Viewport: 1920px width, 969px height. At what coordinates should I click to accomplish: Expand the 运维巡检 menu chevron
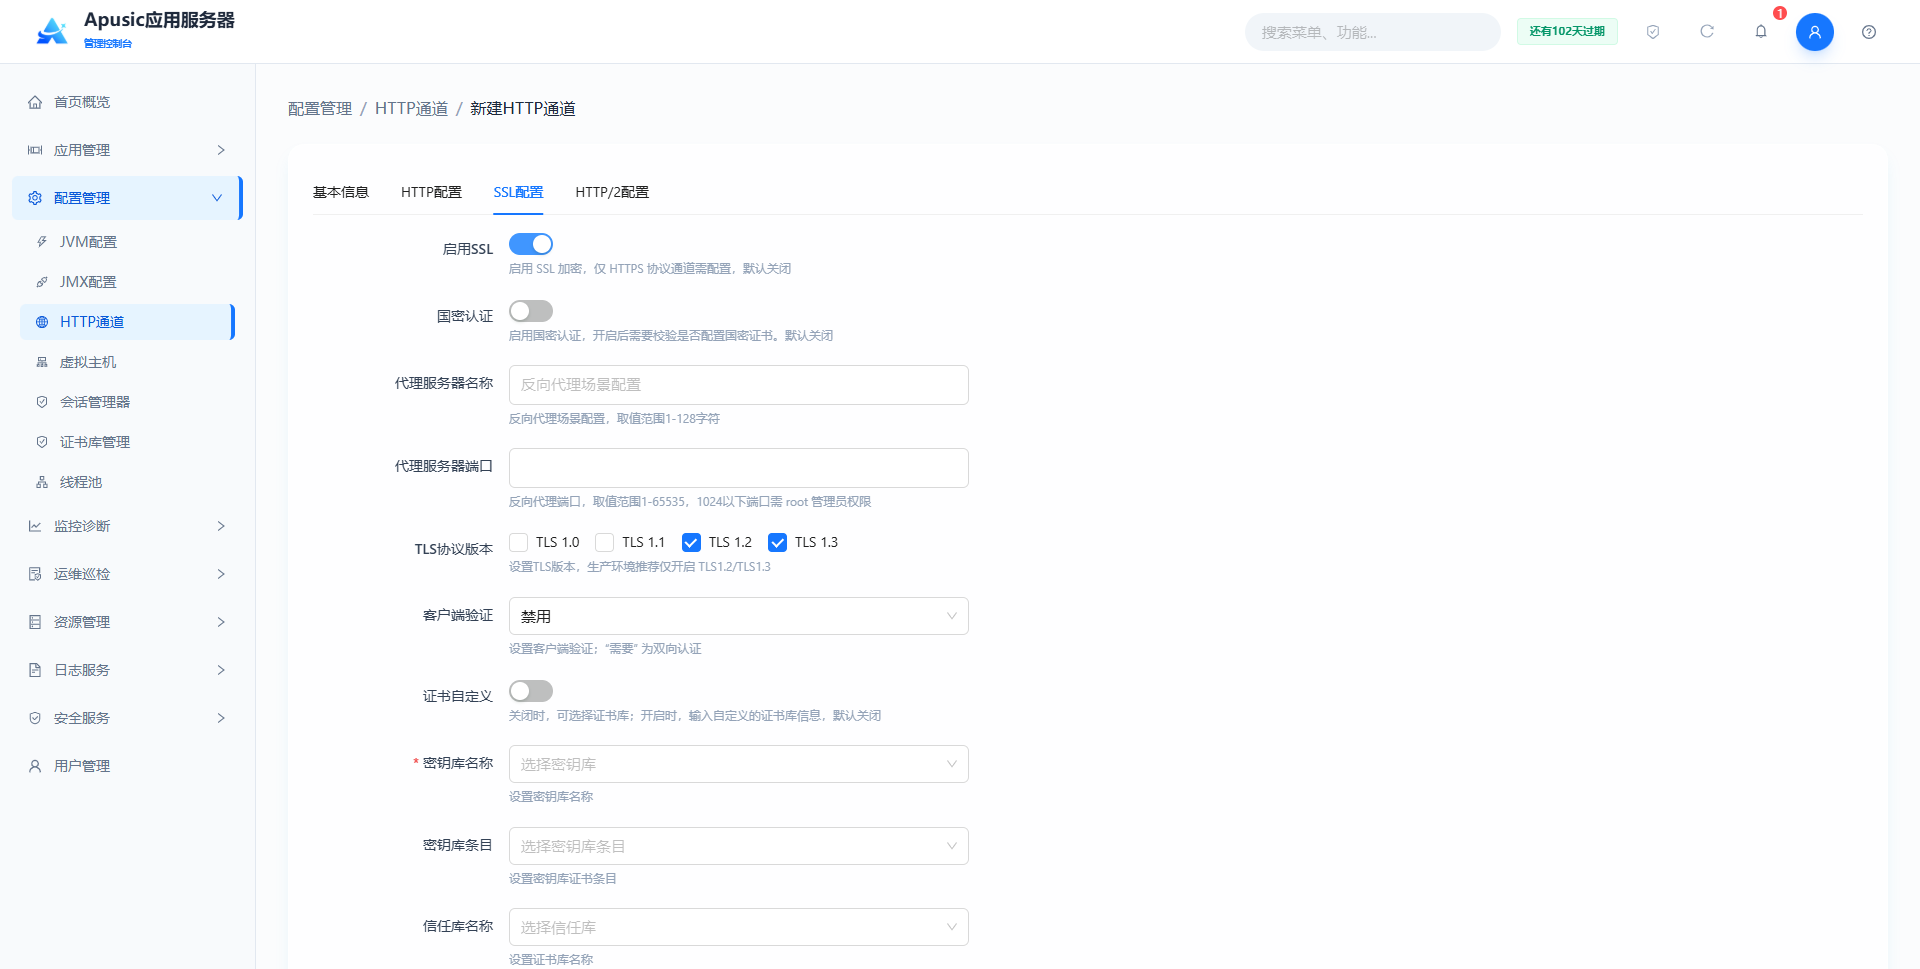[221, 574]
